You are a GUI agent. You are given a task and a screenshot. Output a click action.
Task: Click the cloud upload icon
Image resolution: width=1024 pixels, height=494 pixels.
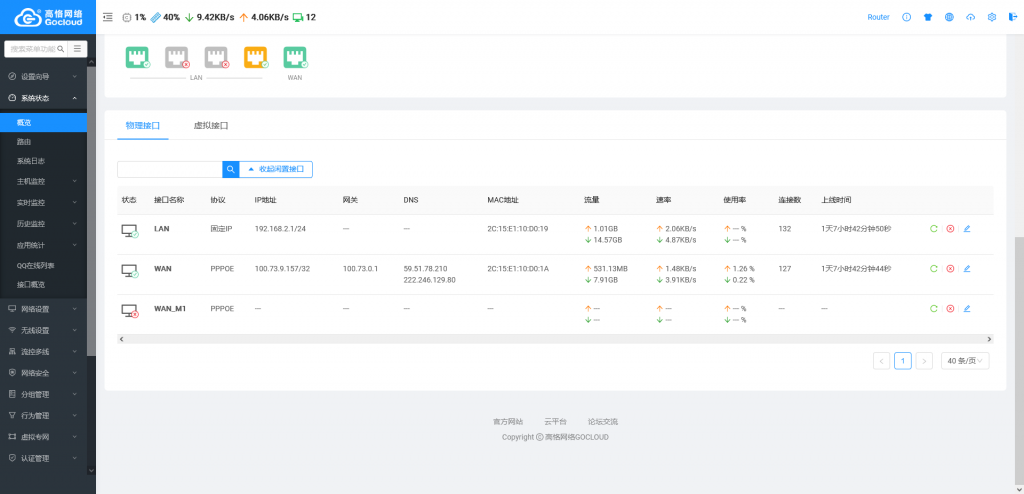970,17
